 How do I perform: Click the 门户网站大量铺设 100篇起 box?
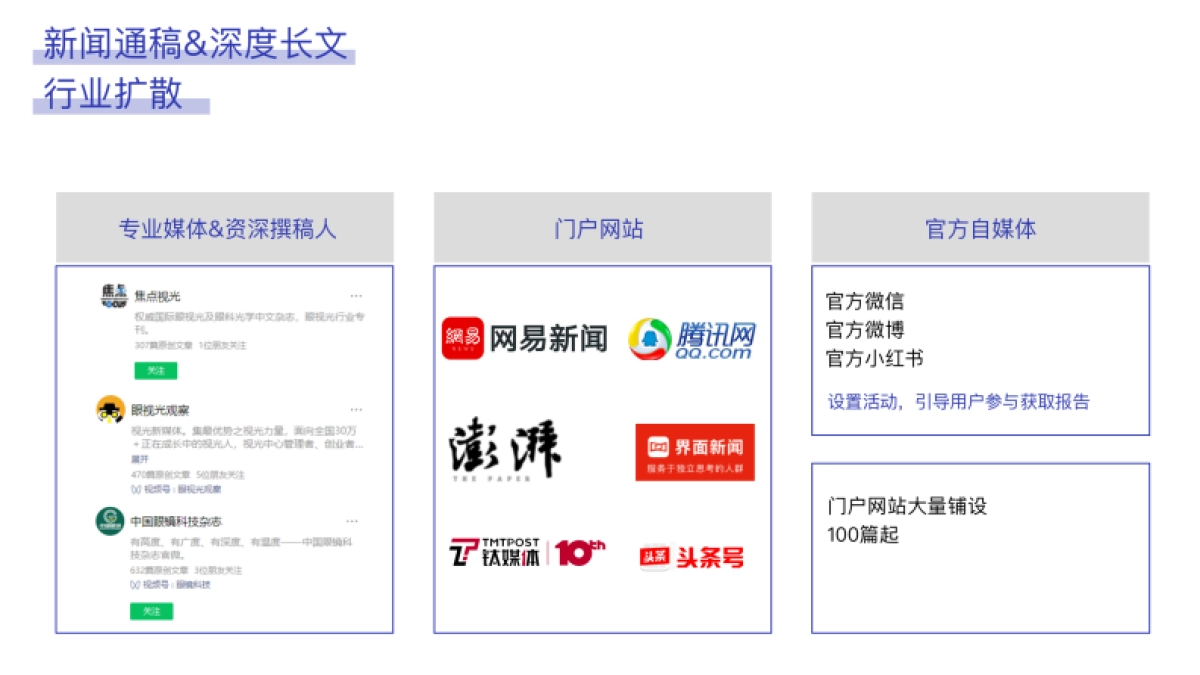978,521
